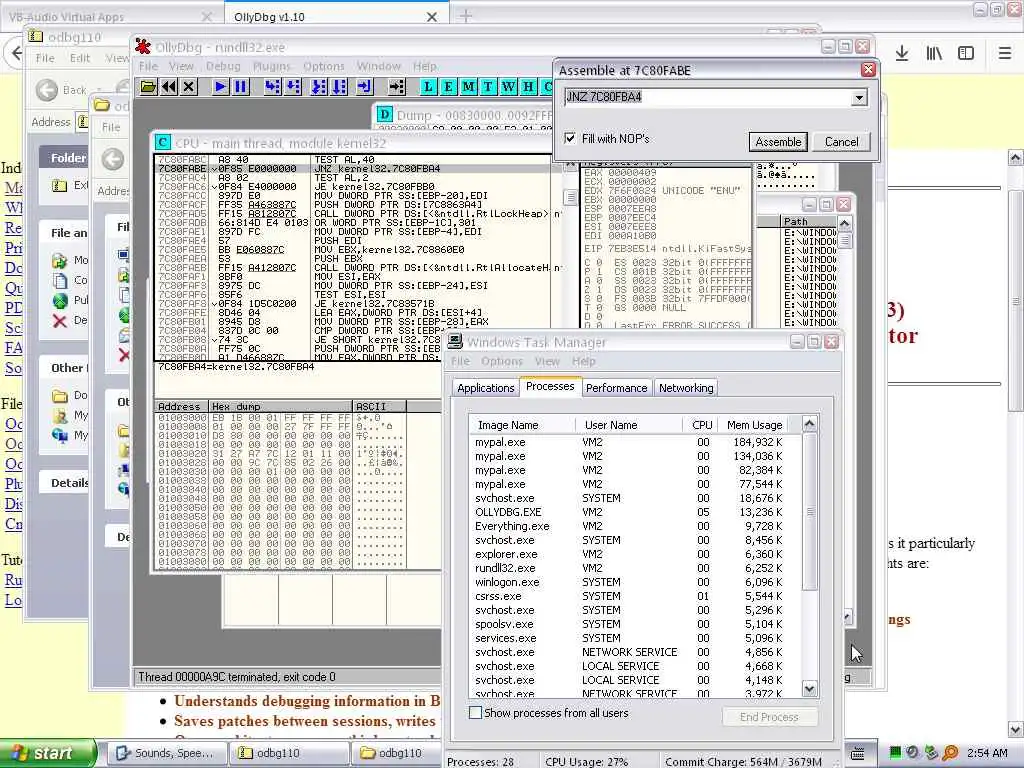This screenshot has height=768, width=1024.
Task: Click the browser page scroll-down arrow
Action: (x=1015, y=729)
